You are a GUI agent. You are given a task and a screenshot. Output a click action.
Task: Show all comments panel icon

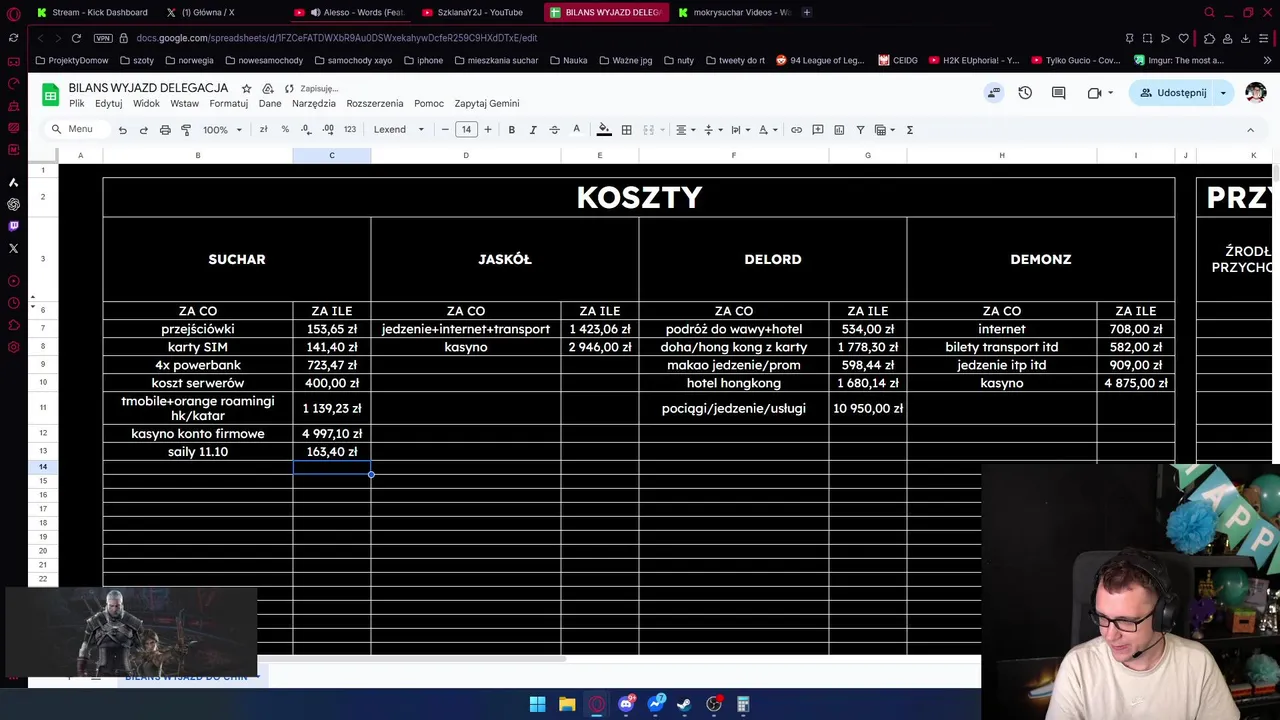(x=1058, y=93)
